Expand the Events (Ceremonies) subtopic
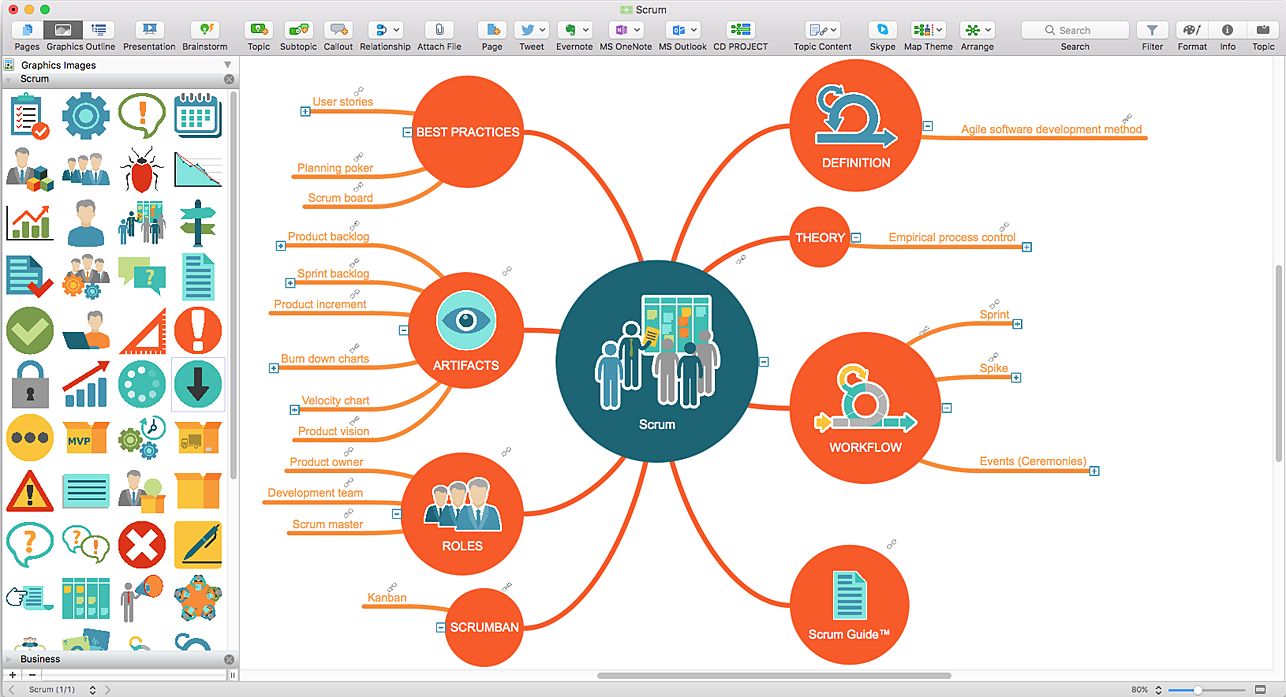Screen dimensions: 1286x697 coord(1095,471)
